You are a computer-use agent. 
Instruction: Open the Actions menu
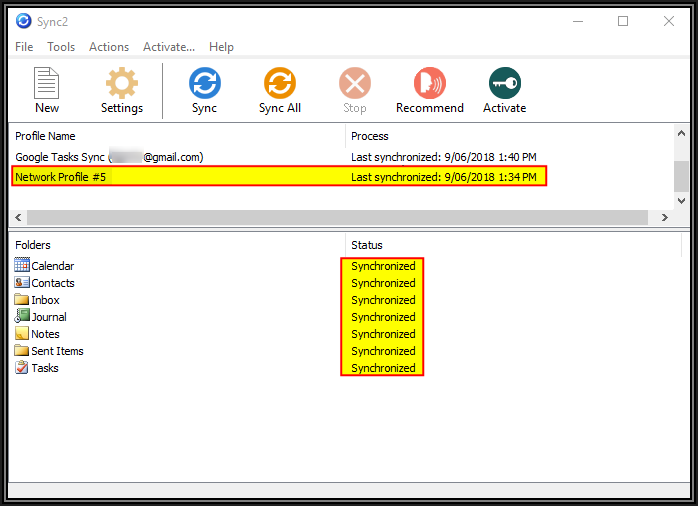coord(109,47)
